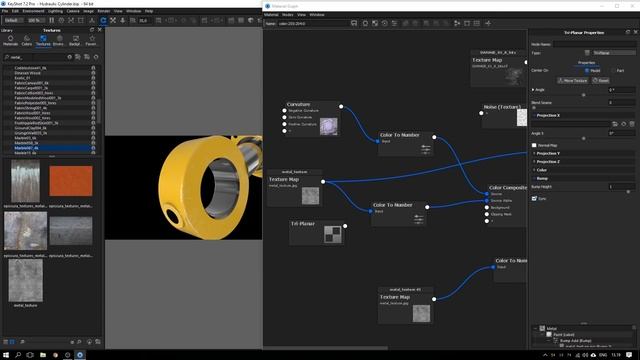The width and height of the screenshot is (640, 360).
Task: Click output socket of the Tri-Planar node
Action: (345, 226)
